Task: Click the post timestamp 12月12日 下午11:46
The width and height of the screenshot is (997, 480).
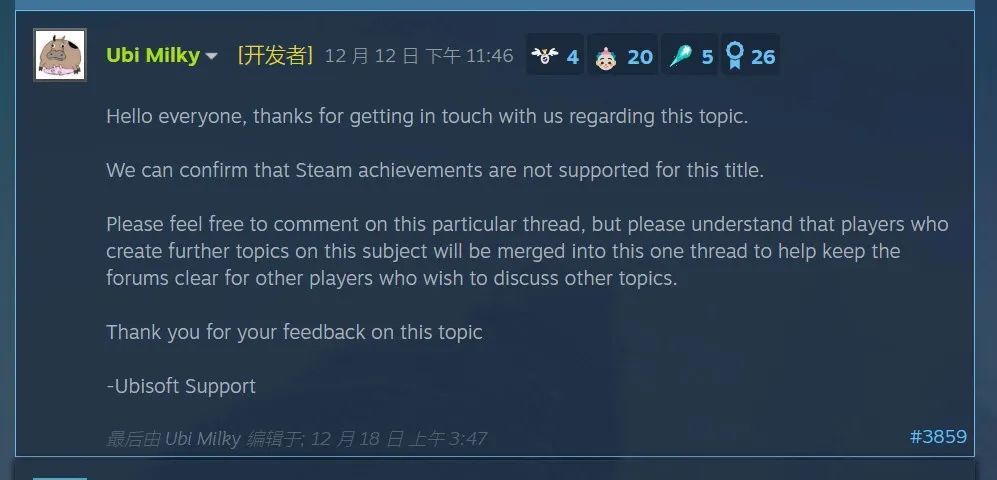Action: coord(419,56)
